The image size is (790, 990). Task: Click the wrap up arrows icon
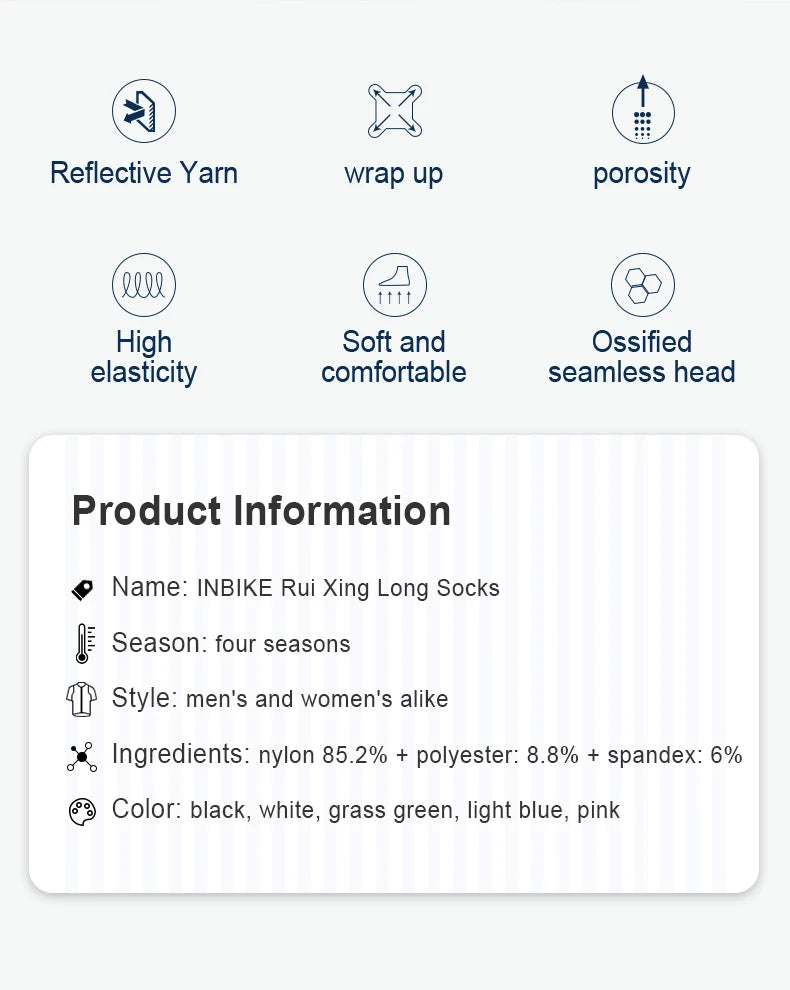[394, 111]
